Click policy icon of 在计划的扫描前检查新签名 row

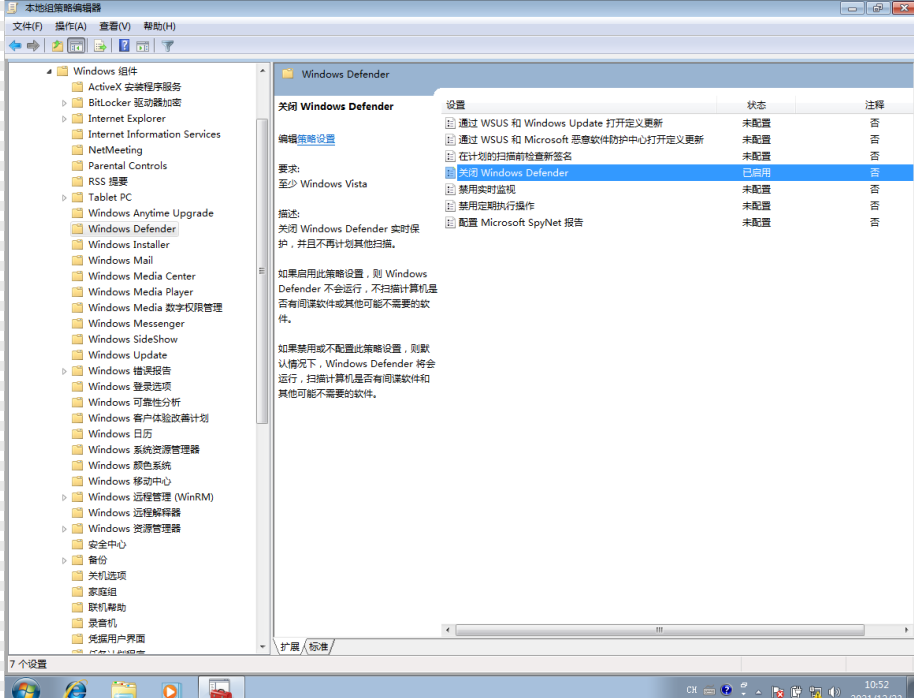[x=450, y=156]
